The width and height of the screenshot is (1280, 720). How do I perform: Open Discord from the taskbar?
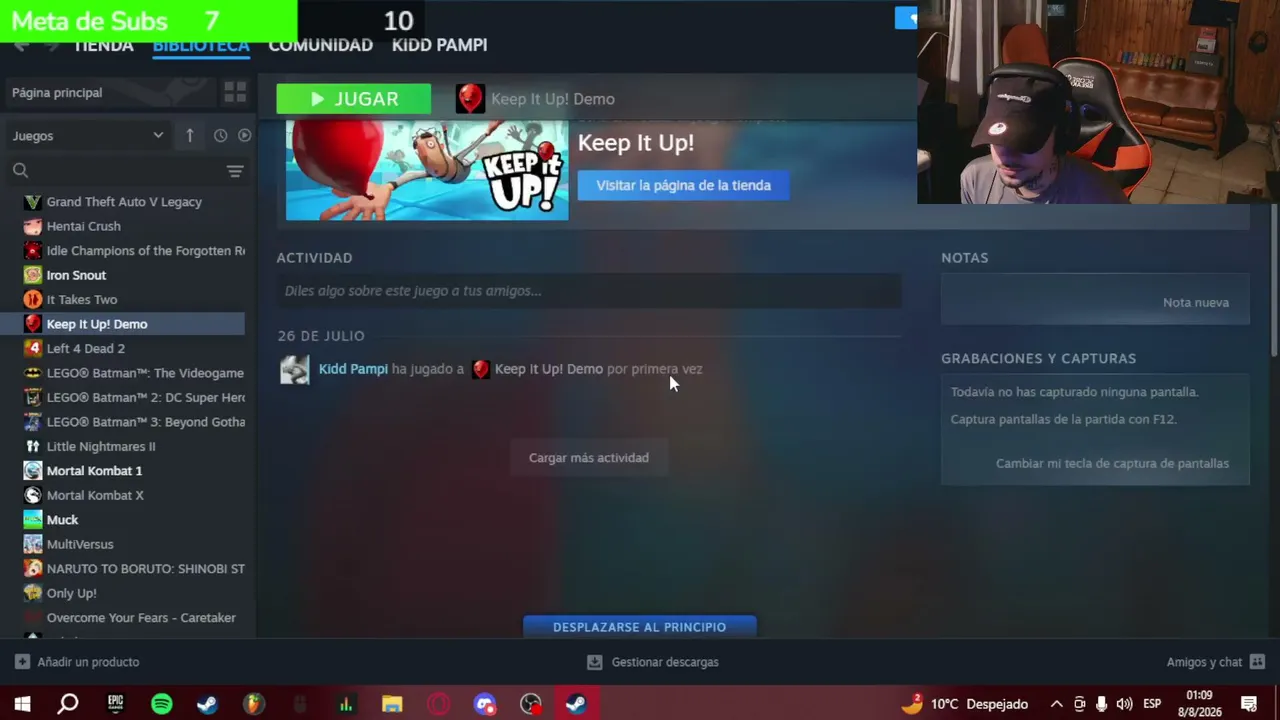485,704
